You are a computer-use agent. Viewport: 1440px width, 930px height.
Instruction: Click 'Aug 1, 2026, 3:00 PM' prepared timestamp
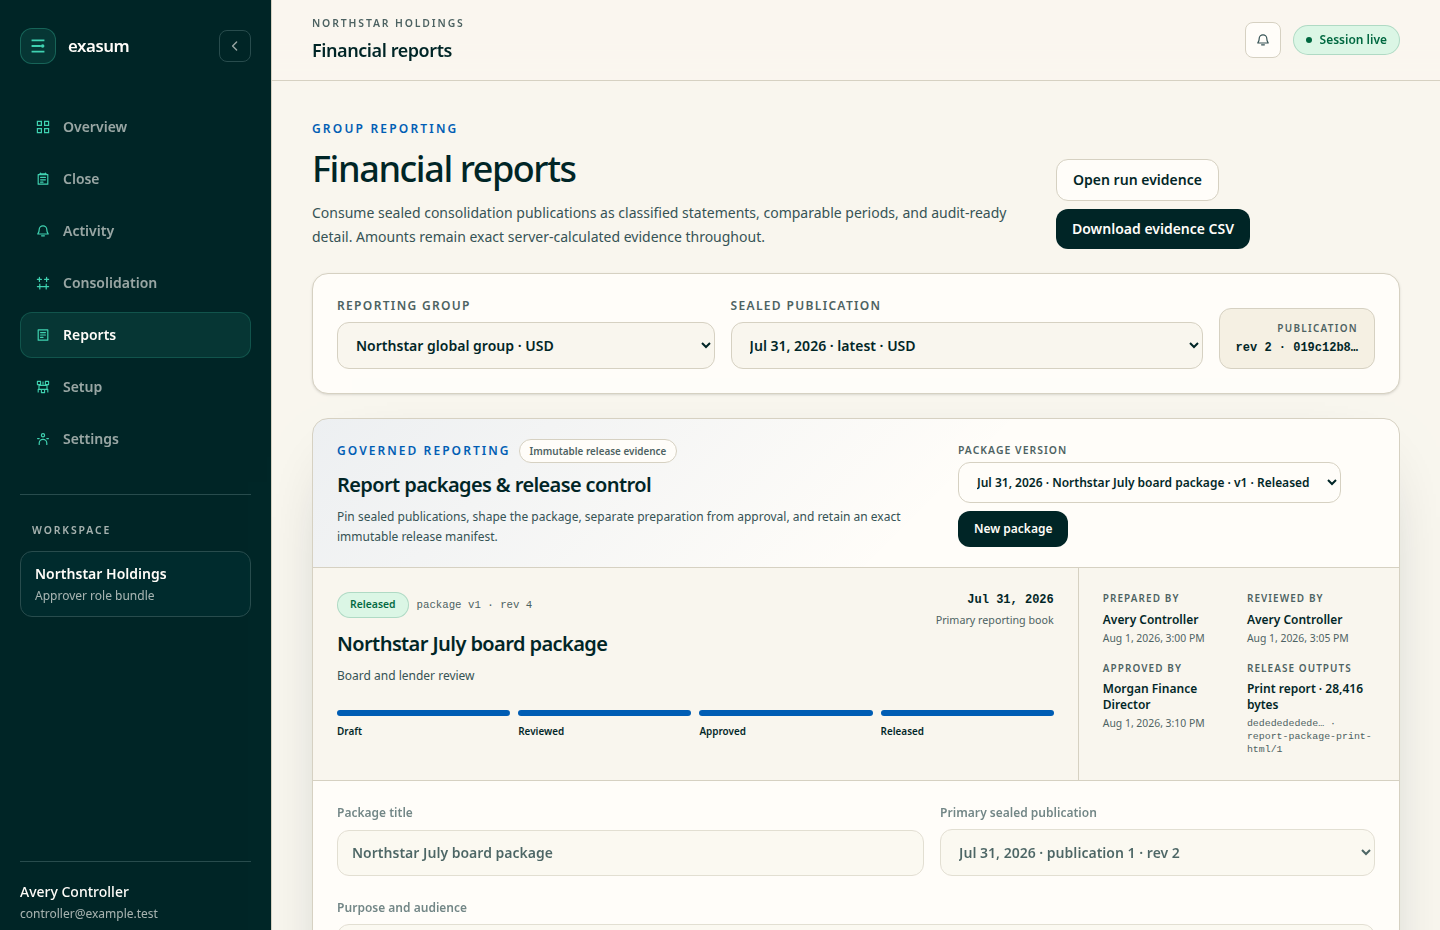[1153, 638]
